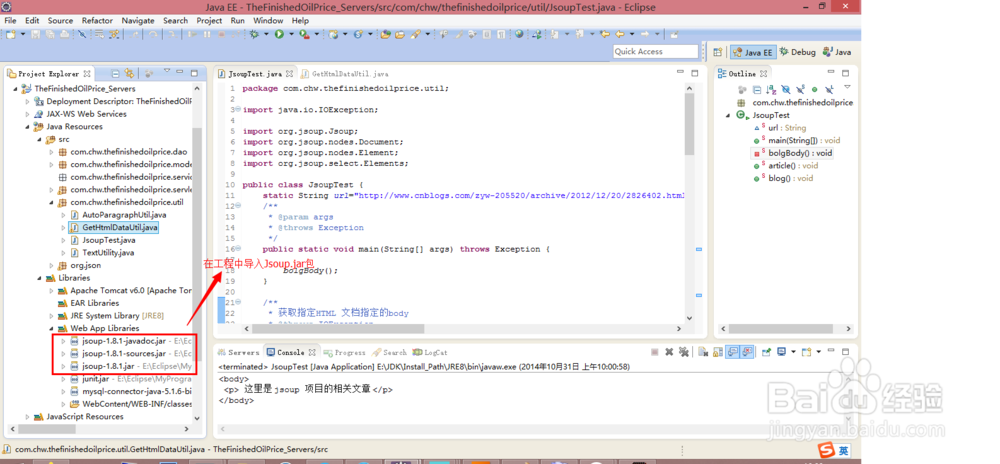The width and height of the screenshot is (1000, 464).
Task: Click Clear Console icon
Action: point(703,352)
